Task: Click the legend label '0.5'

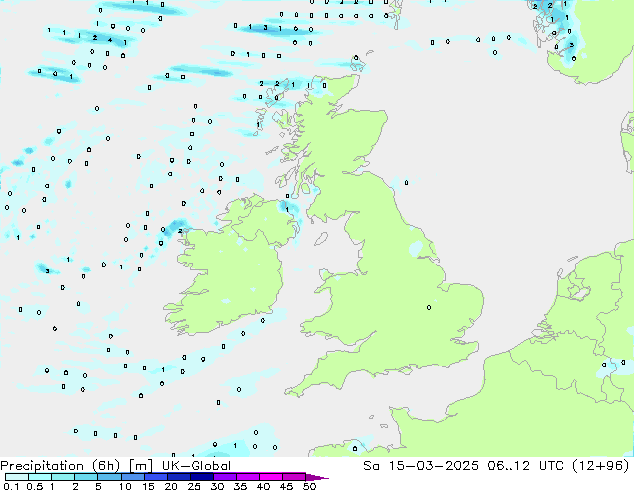Action: click(34, 486)
